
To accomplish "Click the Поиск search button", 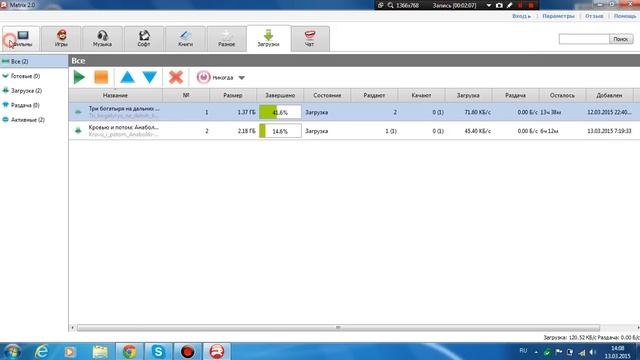I will click(x=621, y=39).
